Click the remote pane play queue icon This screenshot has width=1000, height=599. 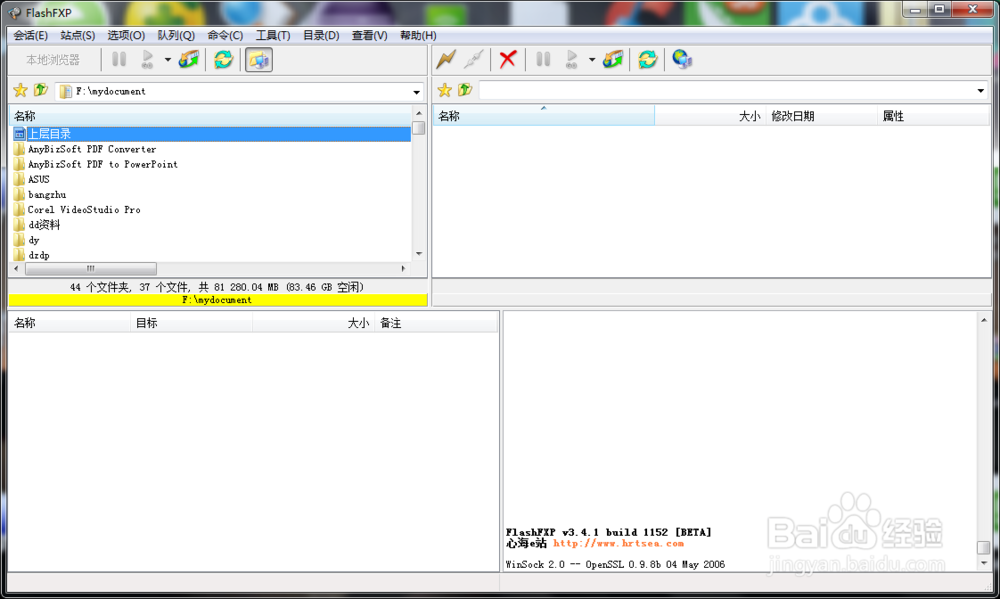pyautogui.click(x=571, y=60)
